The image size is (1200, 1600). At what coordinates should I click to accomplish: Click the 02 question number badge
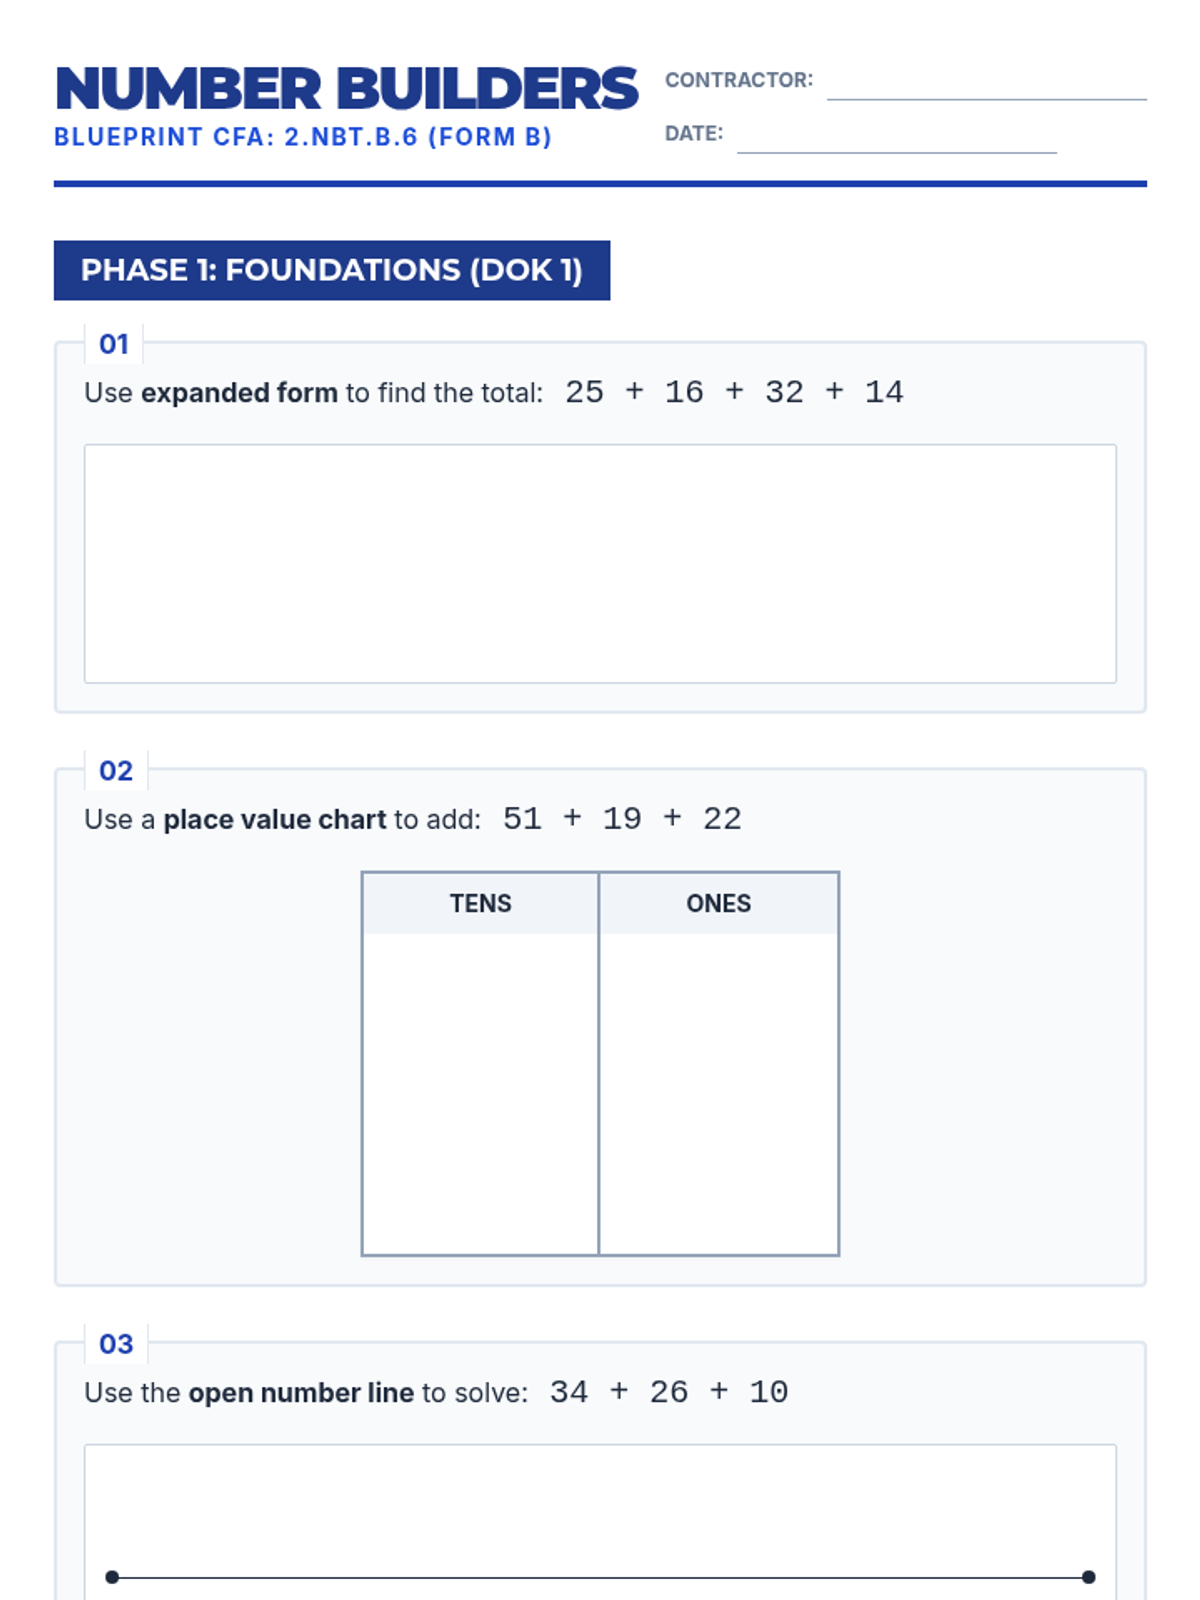pos(116,771)
